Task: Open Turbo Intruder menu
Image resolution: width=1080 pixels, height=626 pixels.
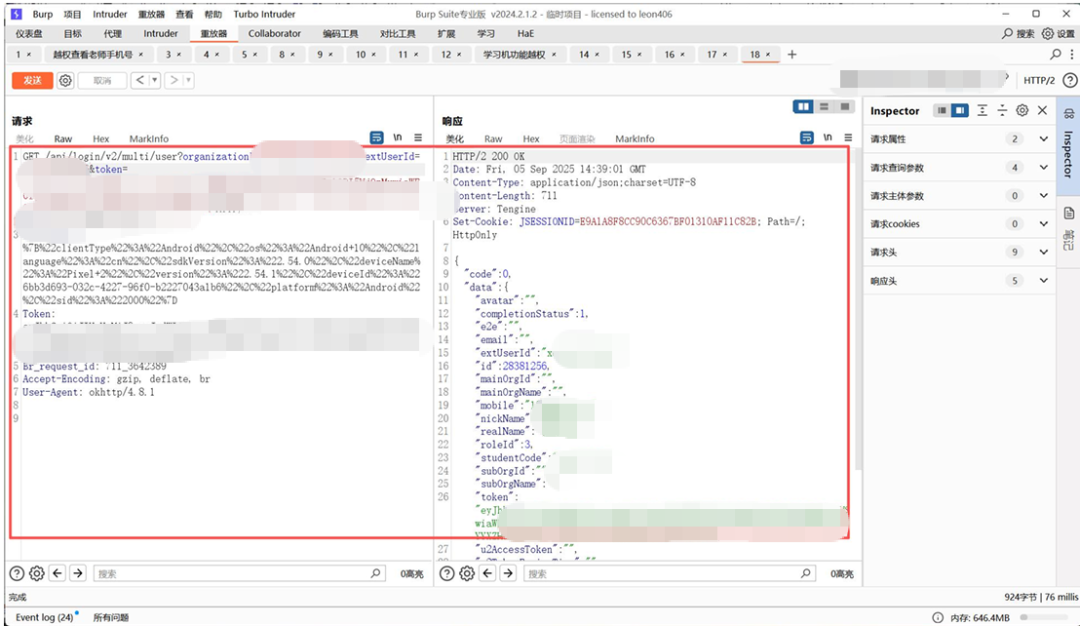Action: (x=264, y=14)
